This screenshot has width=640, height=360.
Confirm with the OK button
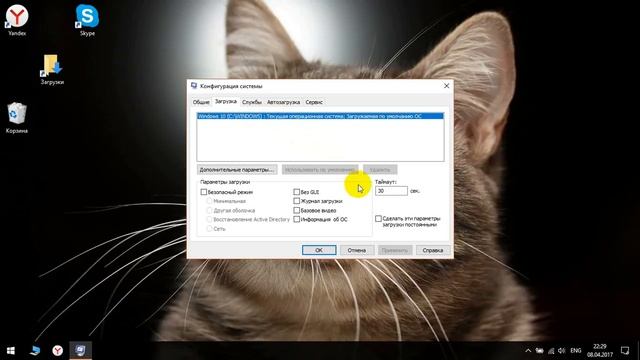(x=319, y=250)
